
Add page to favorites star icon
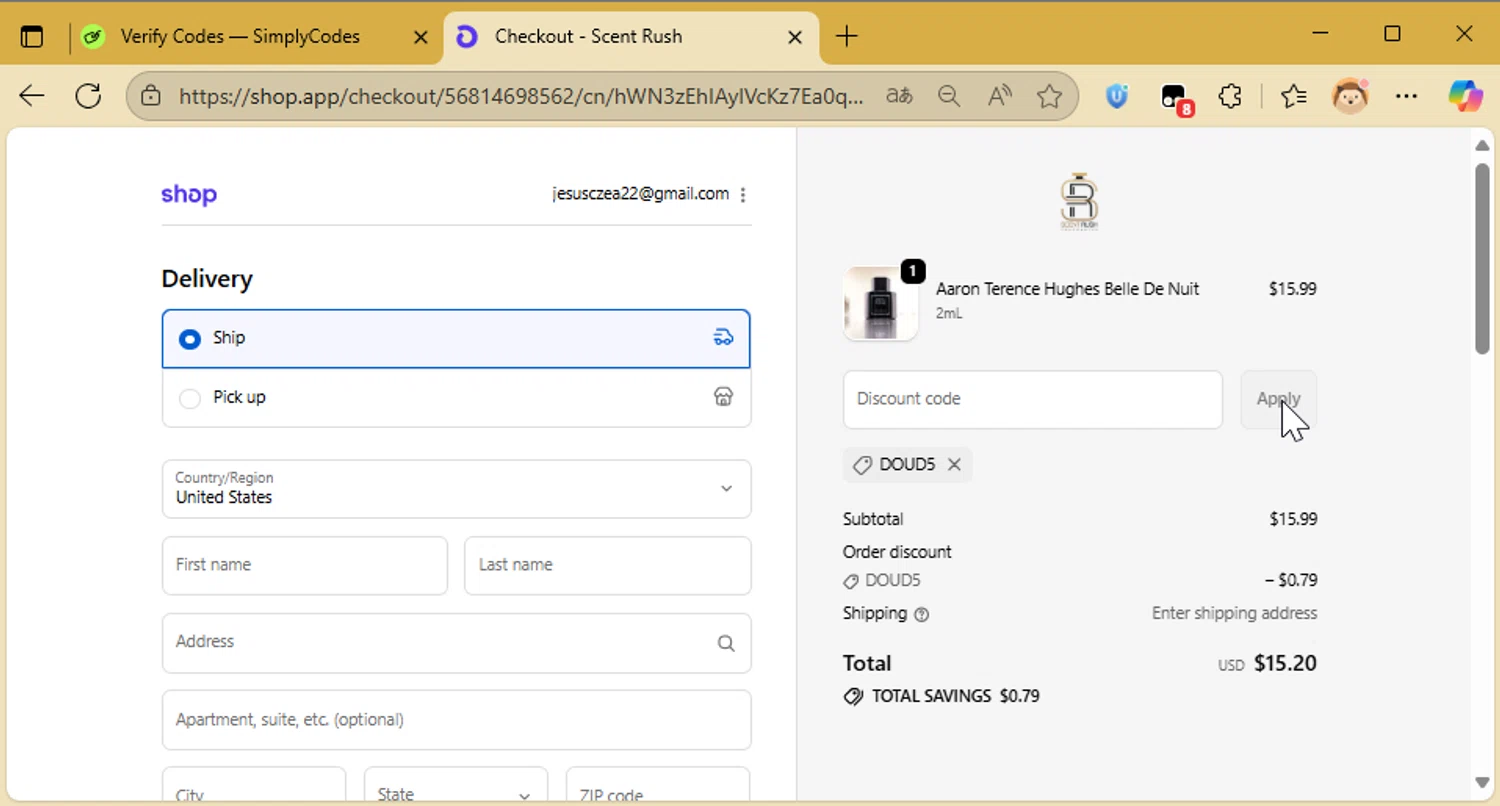coord(1049,96)
